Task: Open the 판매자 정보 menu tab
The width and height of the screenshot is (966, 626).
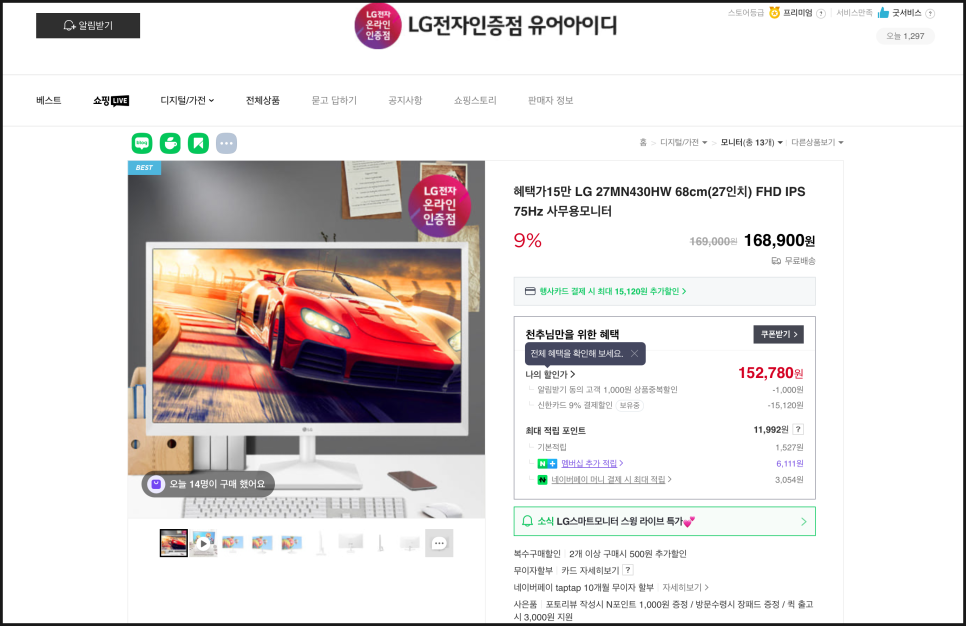Action: click(550, 100)
